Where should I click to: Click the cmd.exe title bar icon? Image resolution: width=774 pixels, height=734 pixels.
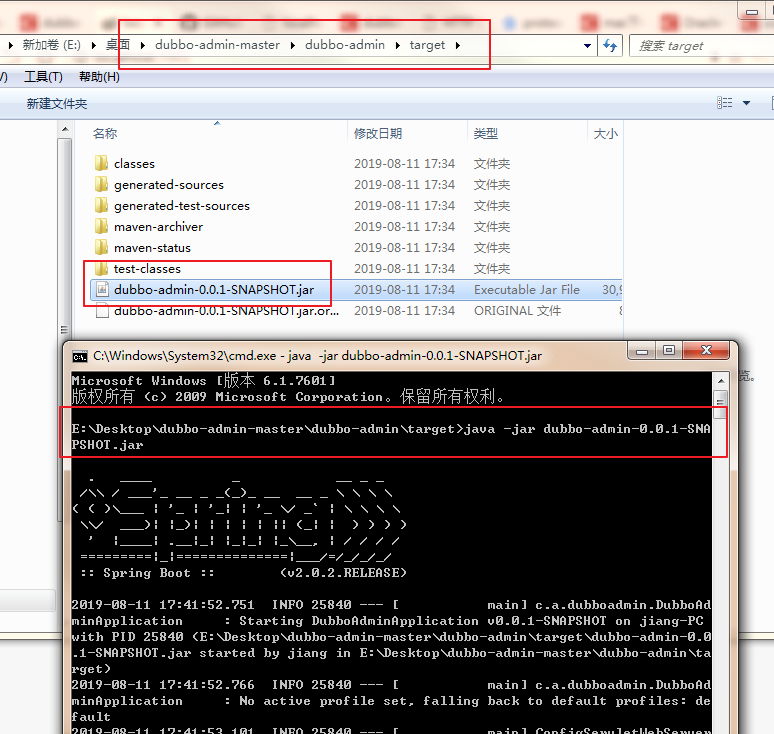pos(79,356)
